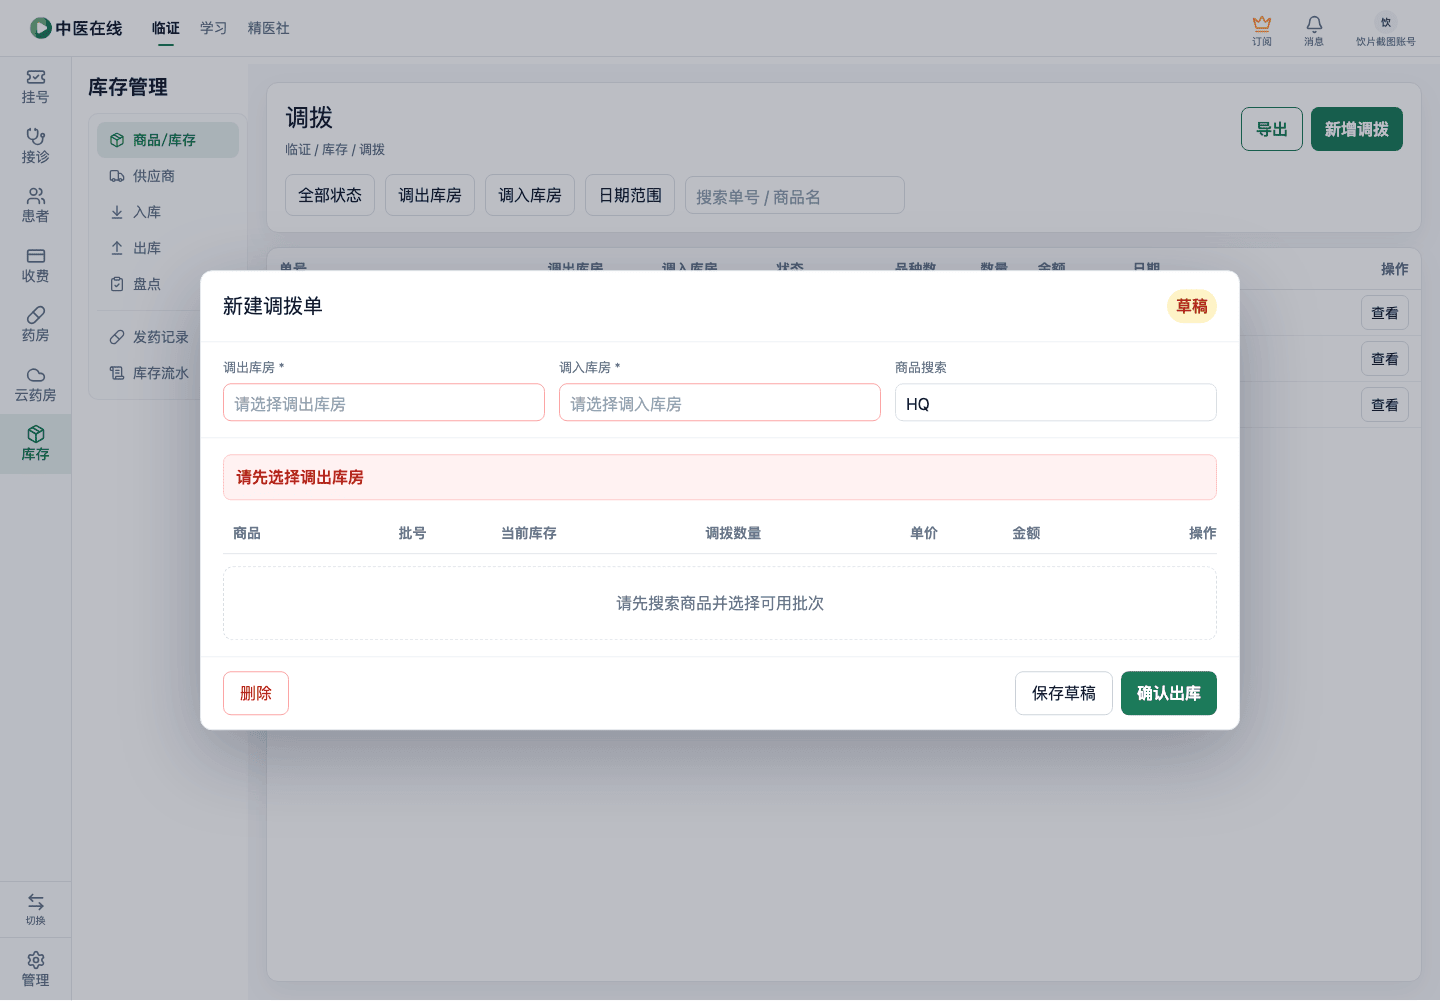Click 临证 in the breadcrumb
The width and height of the screenshot is (1440, 1001).
click(298, 150)
